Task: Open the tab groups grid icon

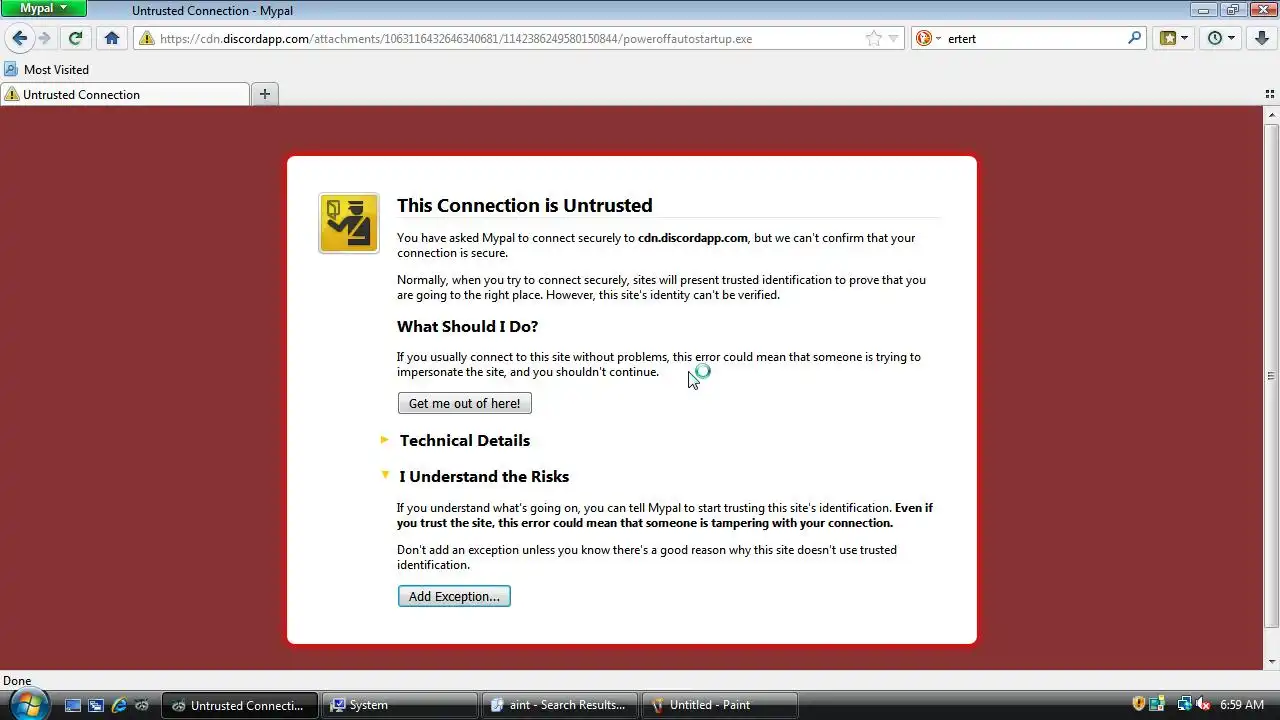Action: point(1270,94)
